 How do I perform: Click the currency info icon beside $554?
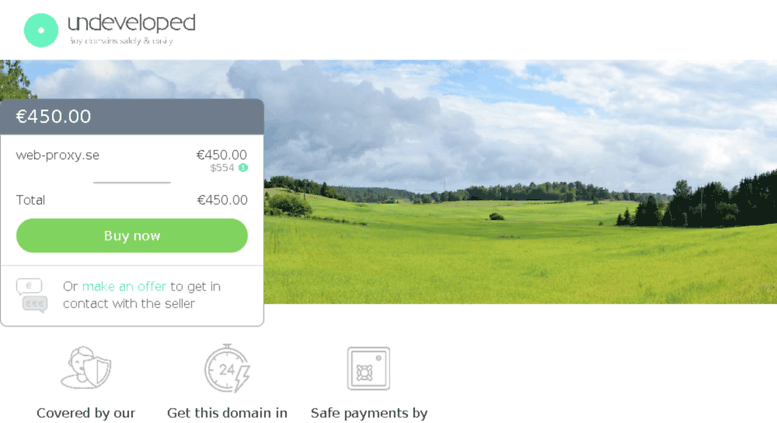point(243,168)
